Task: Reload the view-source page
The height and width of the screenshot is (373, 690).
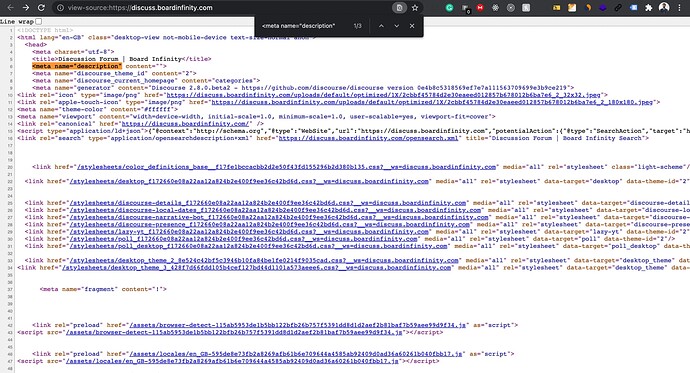Action: click(x=41, y=7)
